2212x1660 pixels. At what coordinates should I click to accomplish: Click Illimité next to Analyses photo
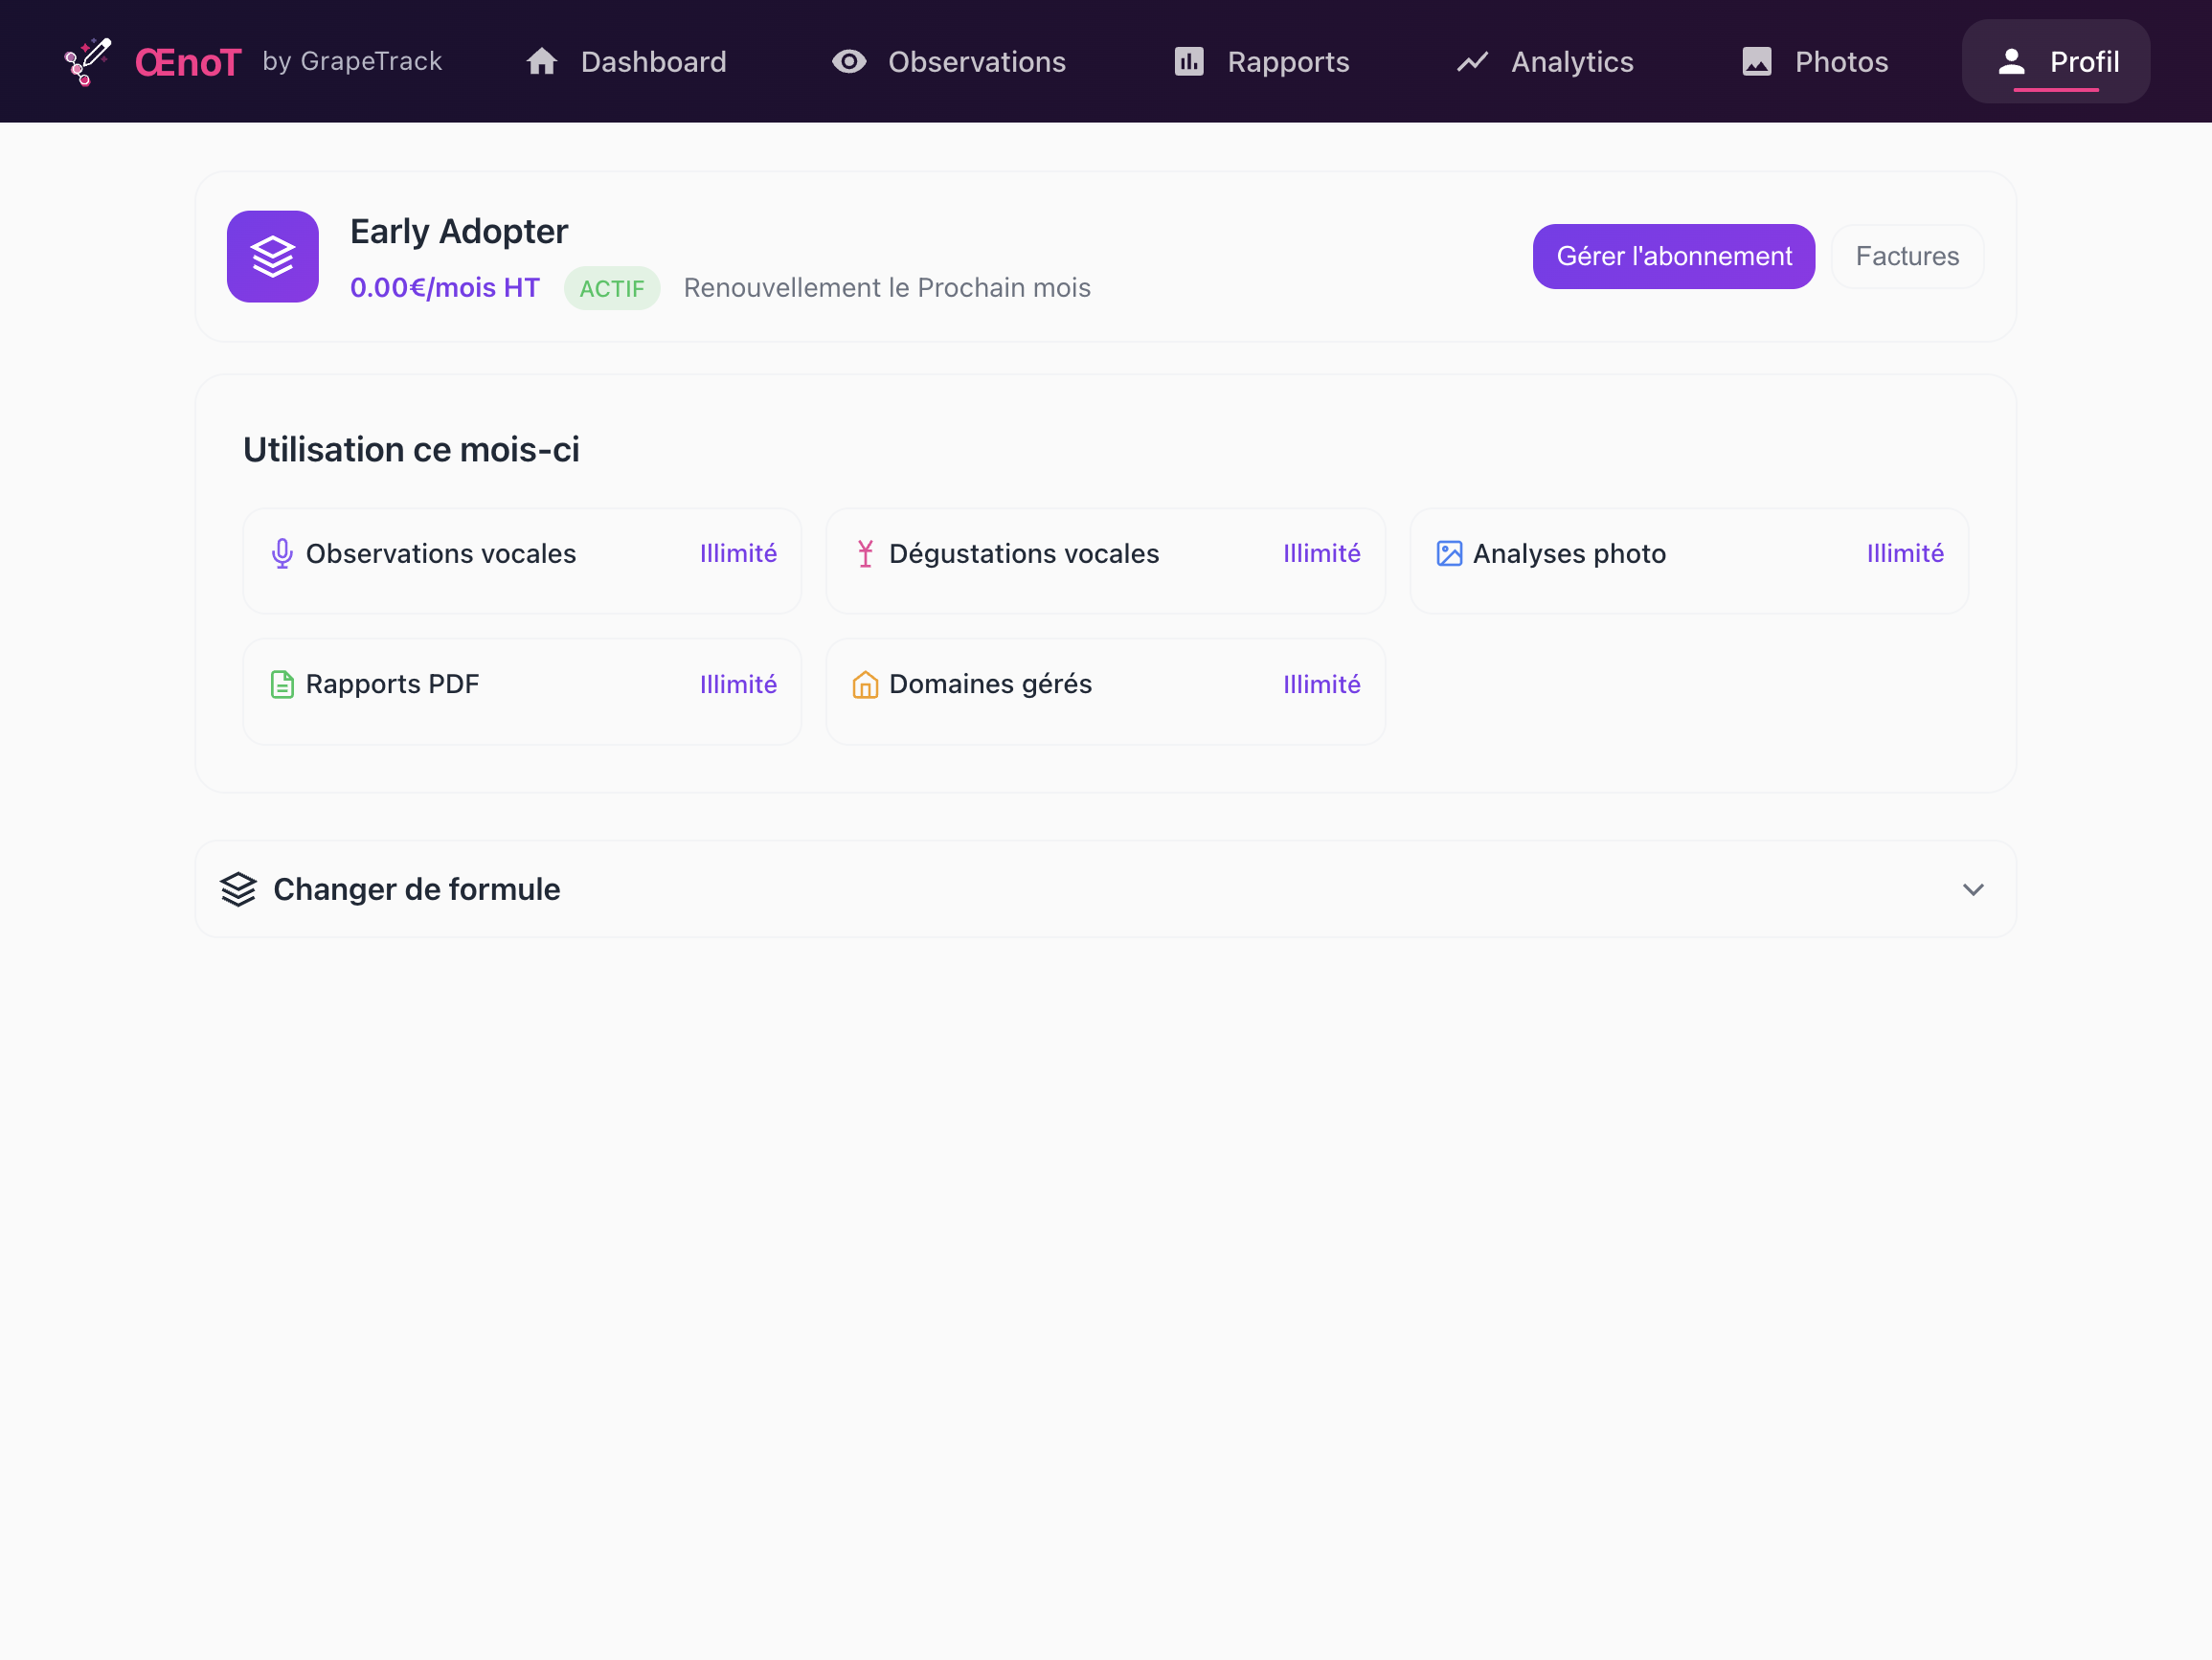1905,553
